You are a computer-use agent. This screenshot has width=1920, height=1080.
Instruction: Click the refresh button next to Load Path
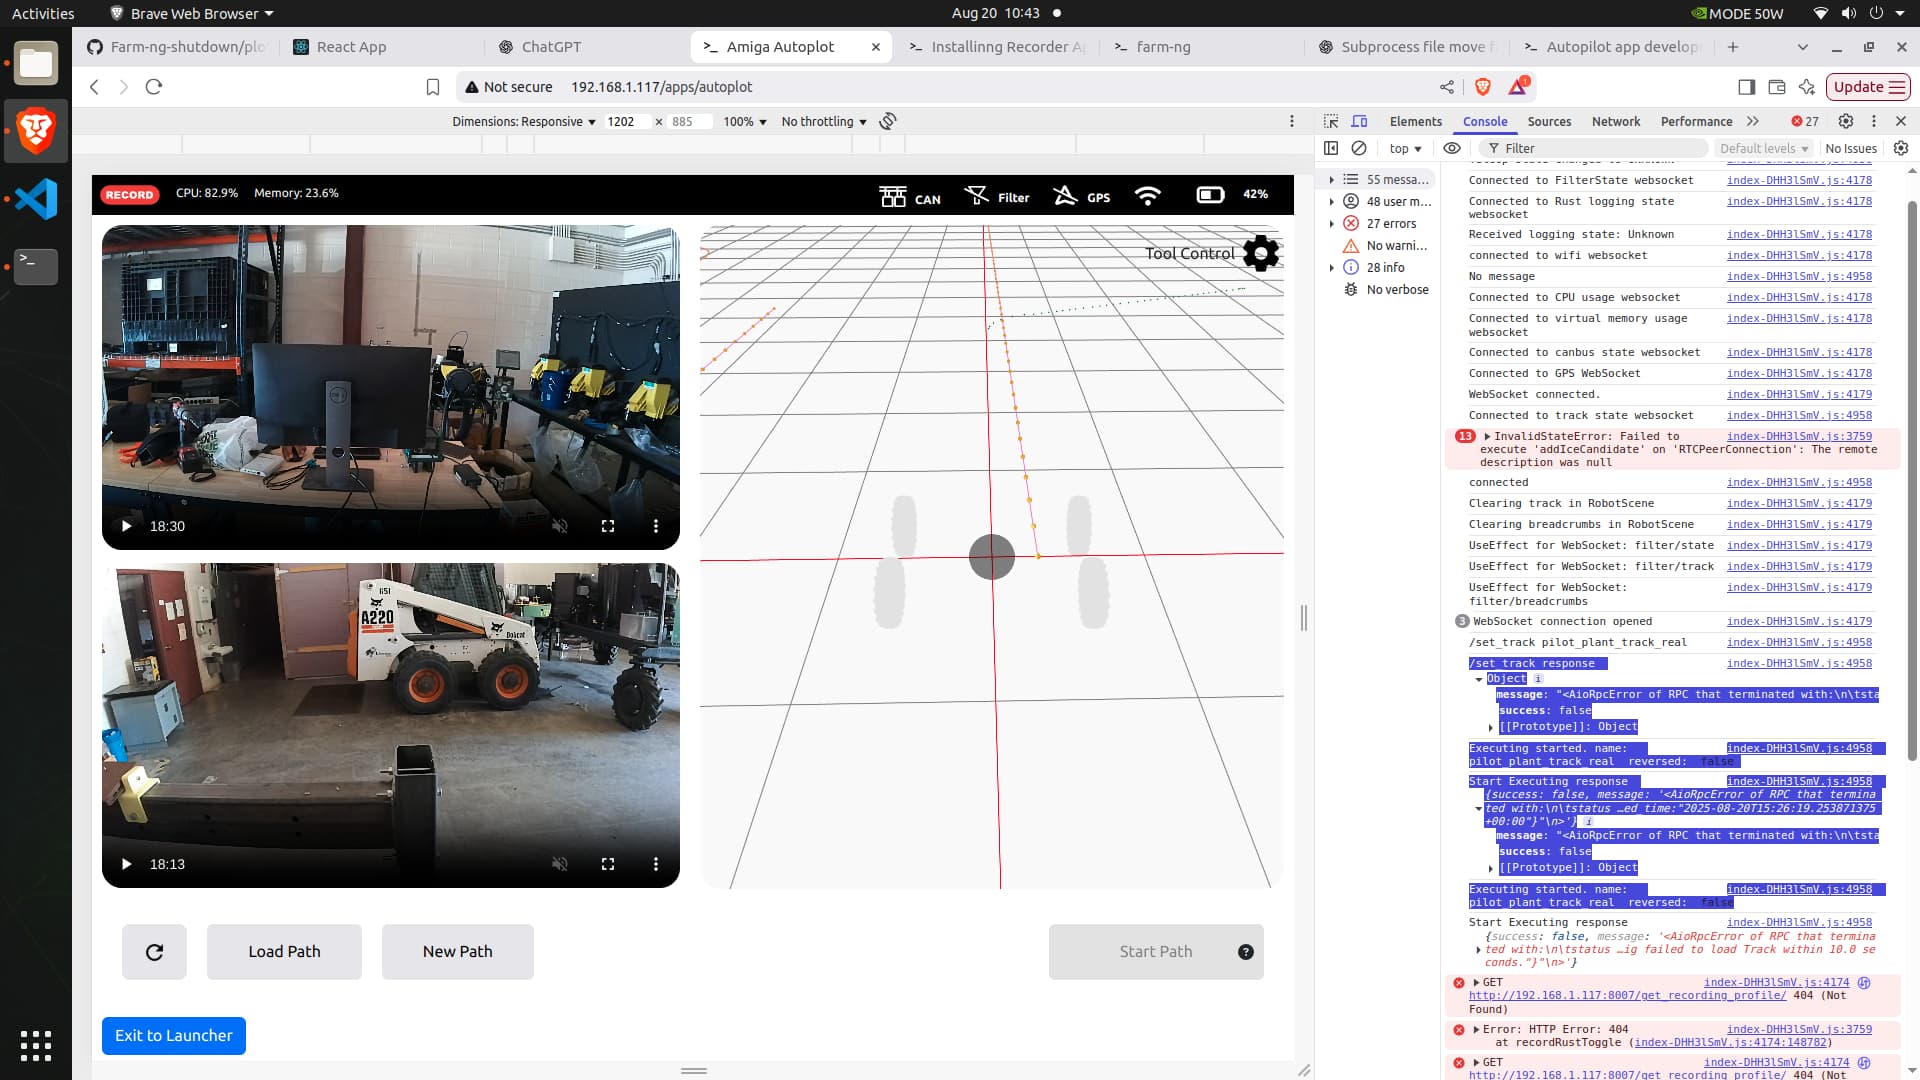click(x=154, y=951)
